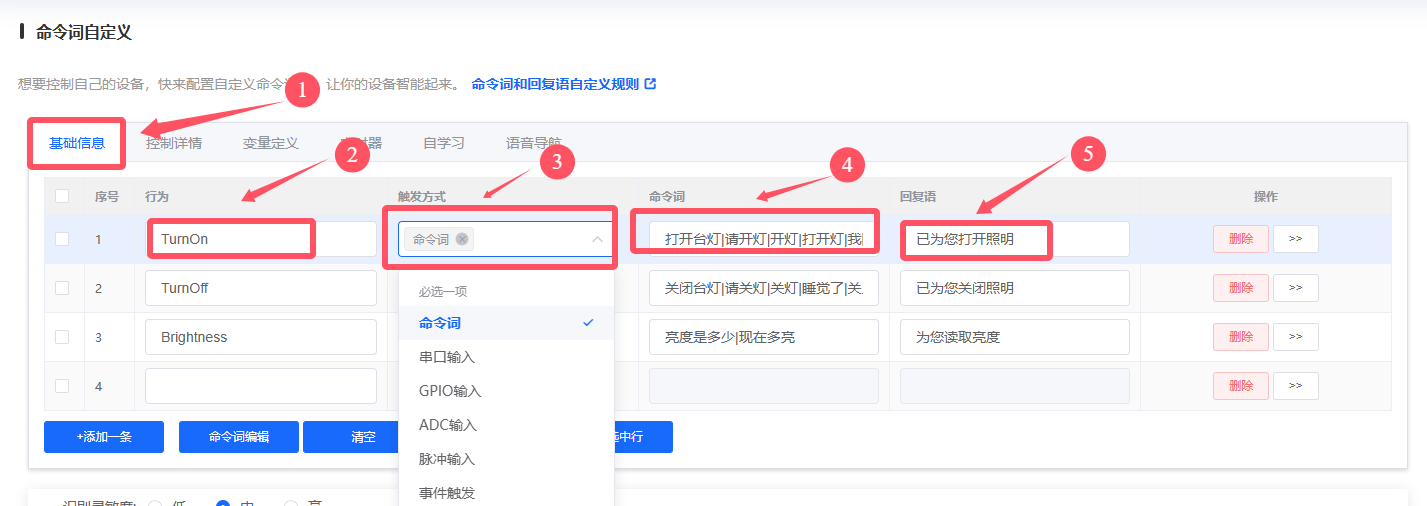Delete row 3 Brightness via 删除
The height and width of the screenshot is (506, 1427).
coord(1241,337)
